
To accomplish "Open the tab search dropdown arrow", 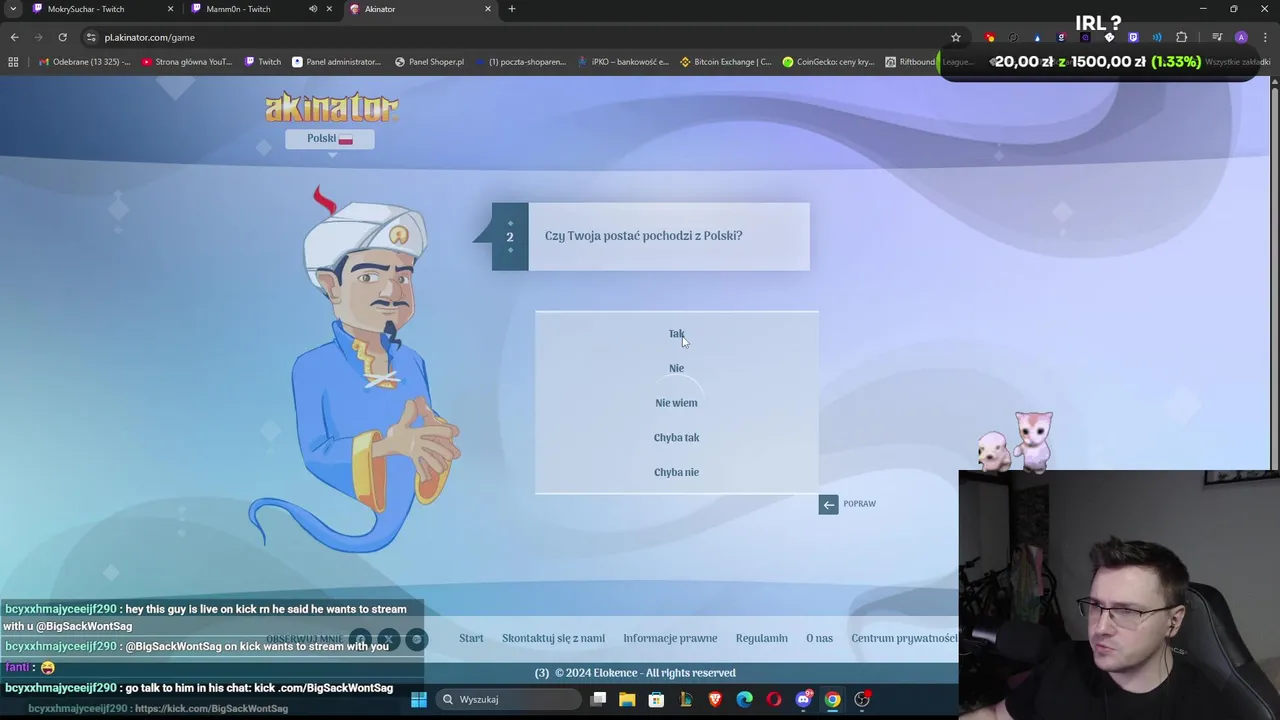I will 13,9.
